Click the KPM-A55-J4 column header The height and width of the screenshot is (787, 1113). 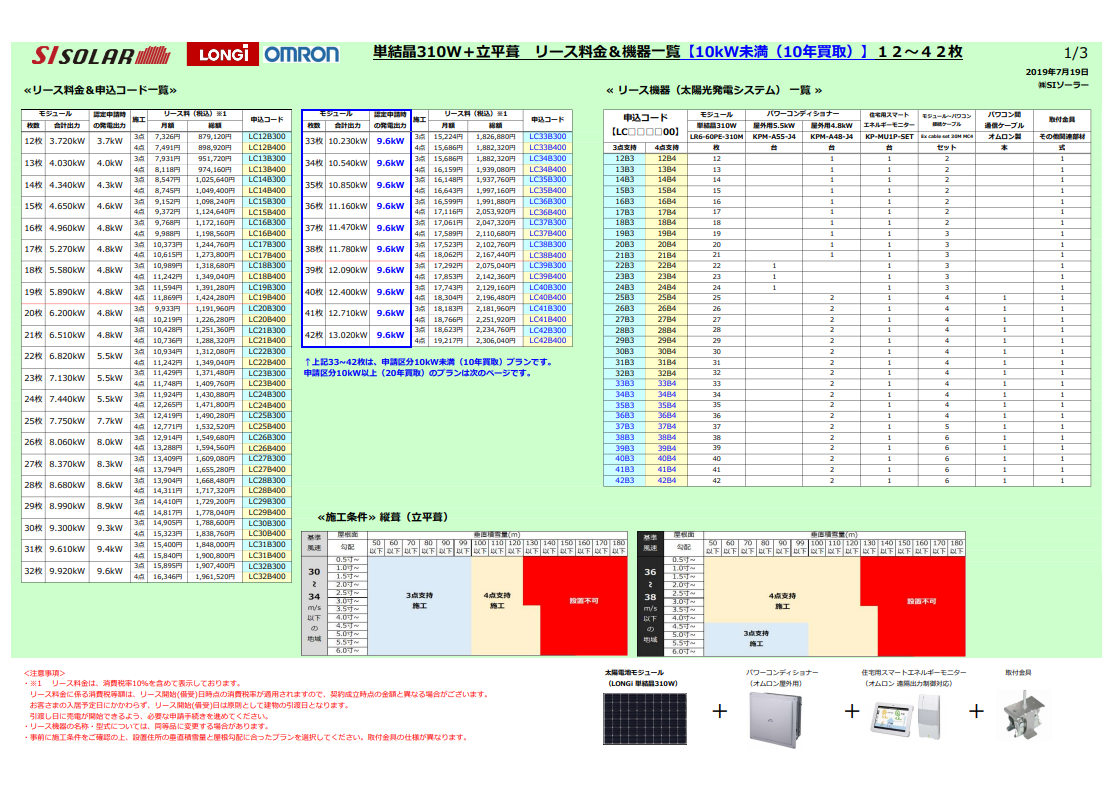pyautogui.click(x=774, y=136)
